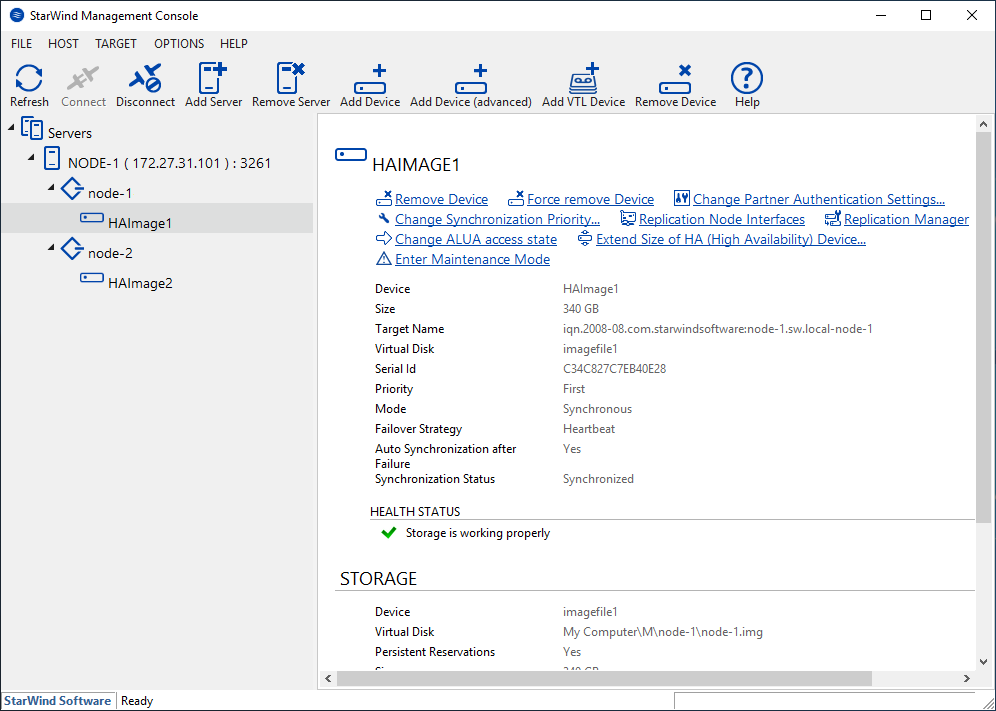Click the Add Device (advanced) icon
The height and width of the screenshot is (711, 996).
pos(471,79)
